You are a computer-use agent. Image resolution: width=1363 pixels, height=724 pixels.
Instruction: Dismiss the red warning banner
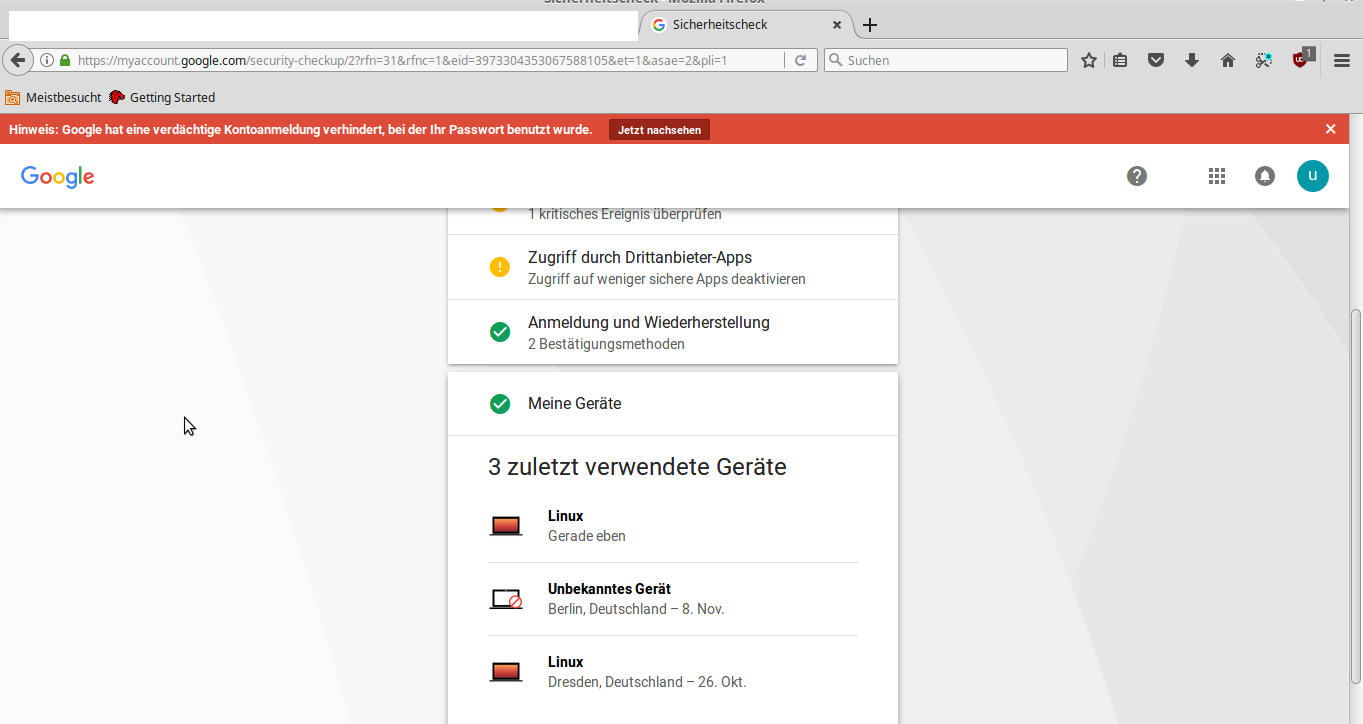[x=1330, y=129]
